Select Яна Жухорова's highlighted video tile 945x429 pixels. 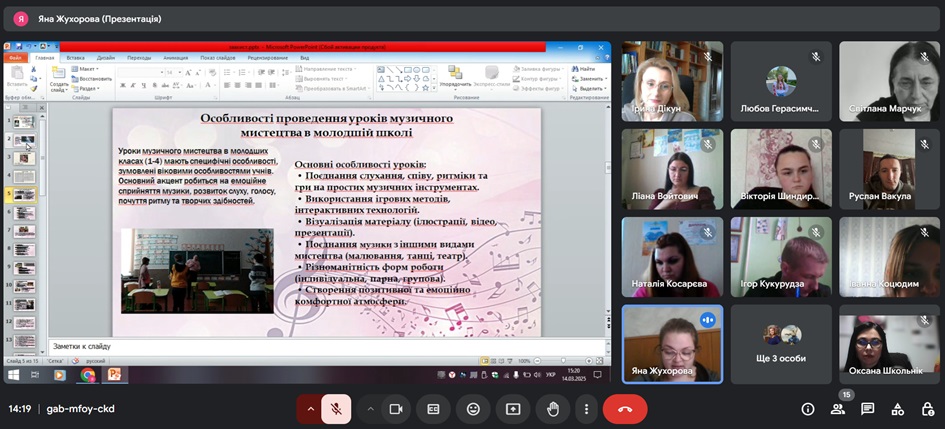672,344
